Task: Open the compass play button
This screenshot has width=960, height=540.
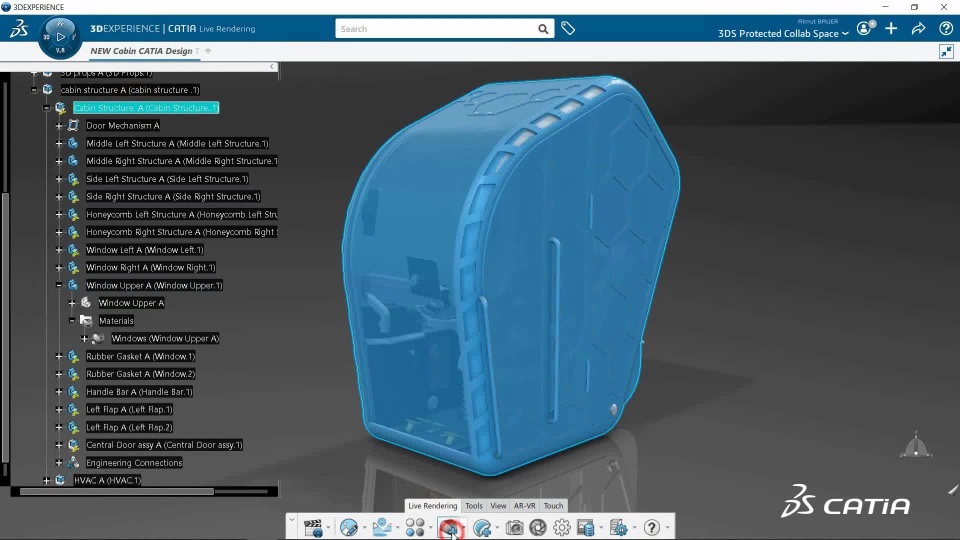Action: tap(60, 37)
